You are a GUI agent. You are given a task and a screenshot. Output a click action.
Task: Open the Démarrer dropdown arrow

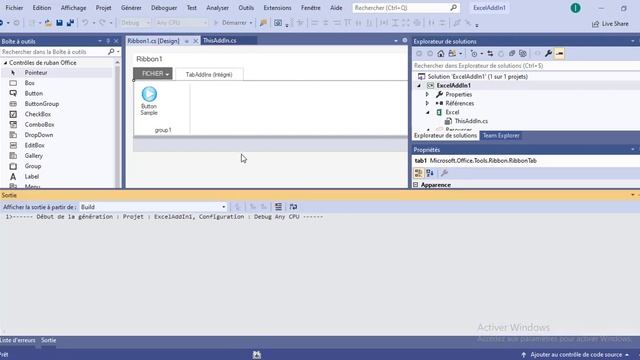(251, 23)
